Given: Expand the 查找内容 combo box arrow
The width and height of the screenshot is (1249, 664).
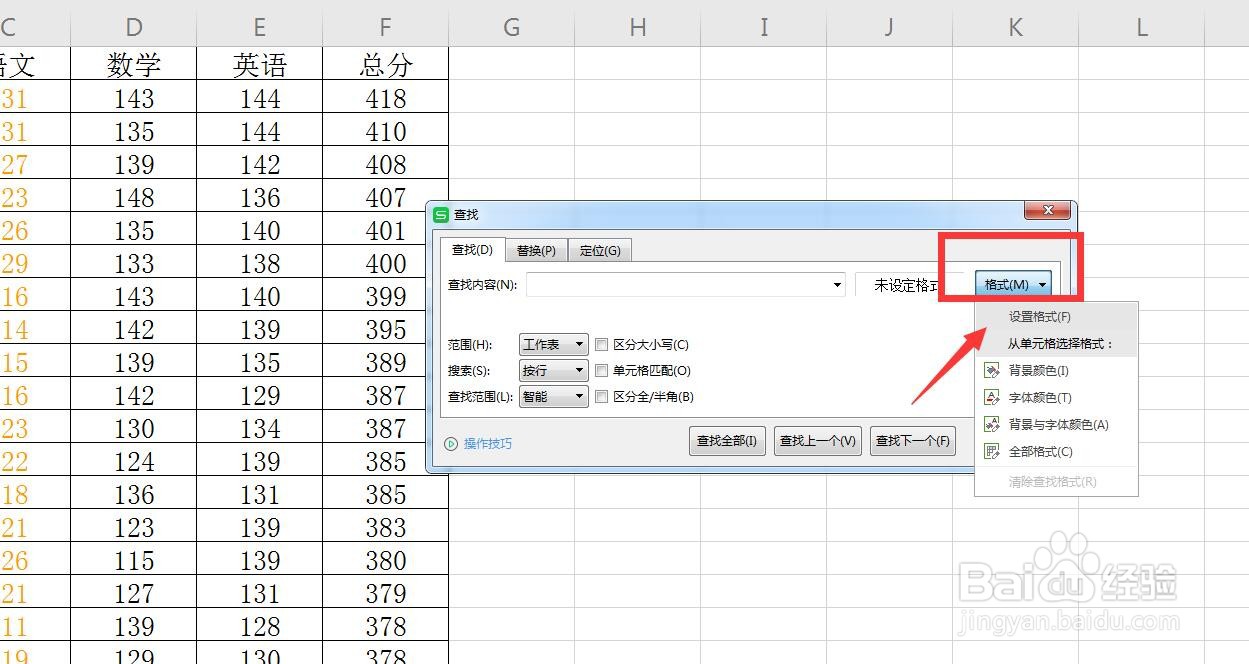Looking at the screenshot, I should point(837,285).
